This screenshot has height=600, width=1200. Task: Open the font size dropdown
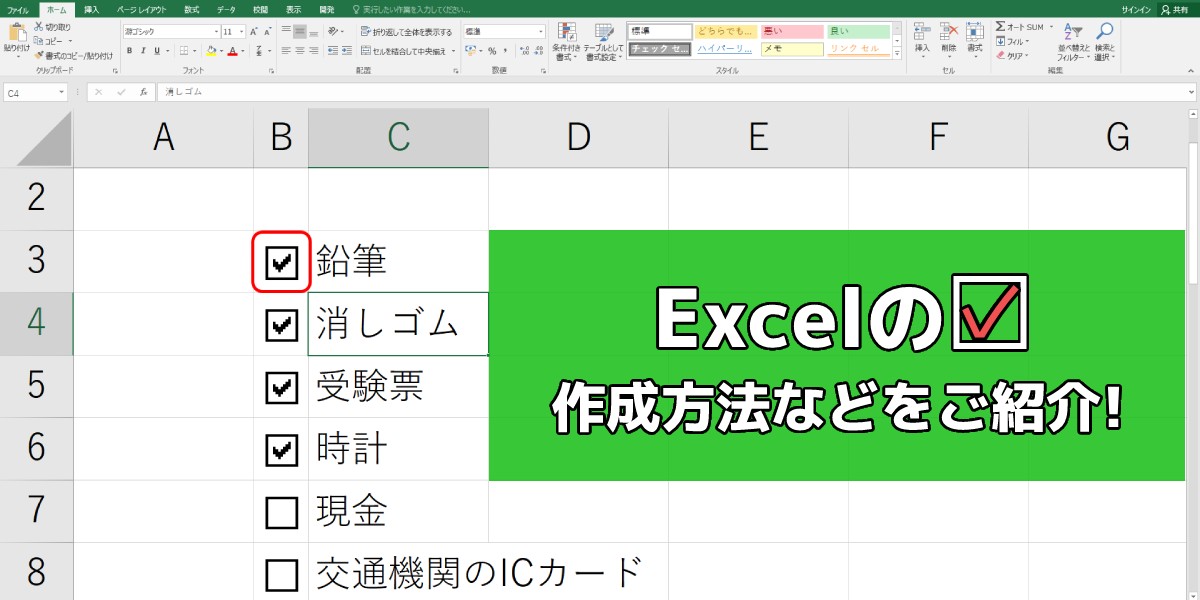pyautogui.click(x=239, y=32)
